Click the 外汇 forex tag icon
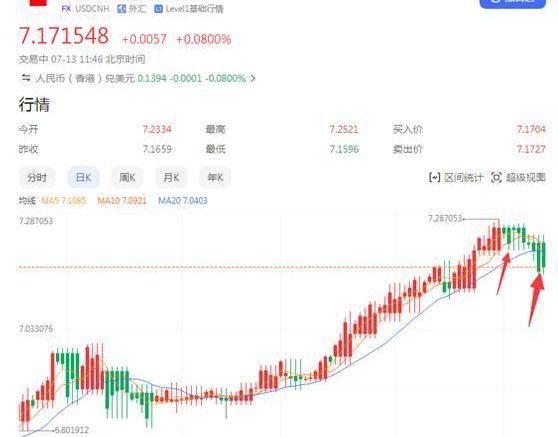This screenshot has height=437, width=558. [x=122, y=9]
